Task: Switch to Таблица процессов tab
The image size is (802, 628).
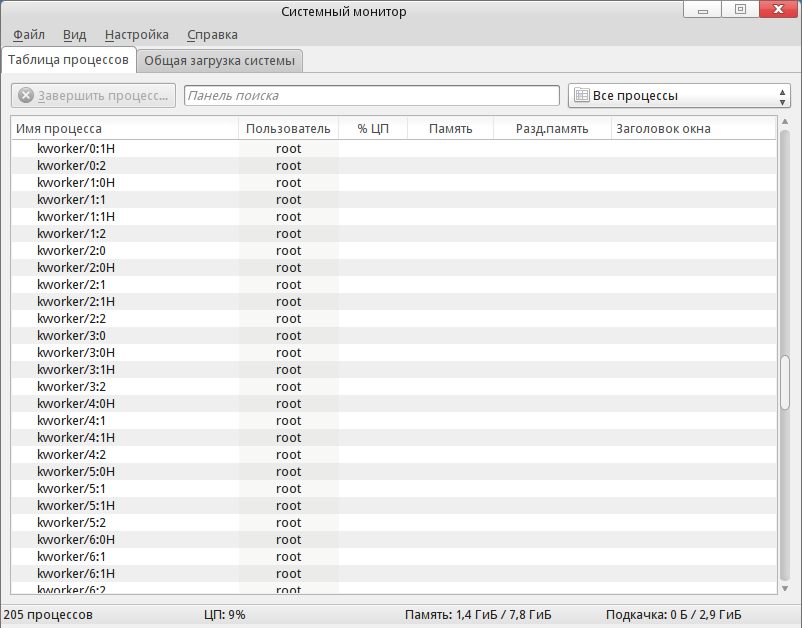Action: (x=69, y=60)
